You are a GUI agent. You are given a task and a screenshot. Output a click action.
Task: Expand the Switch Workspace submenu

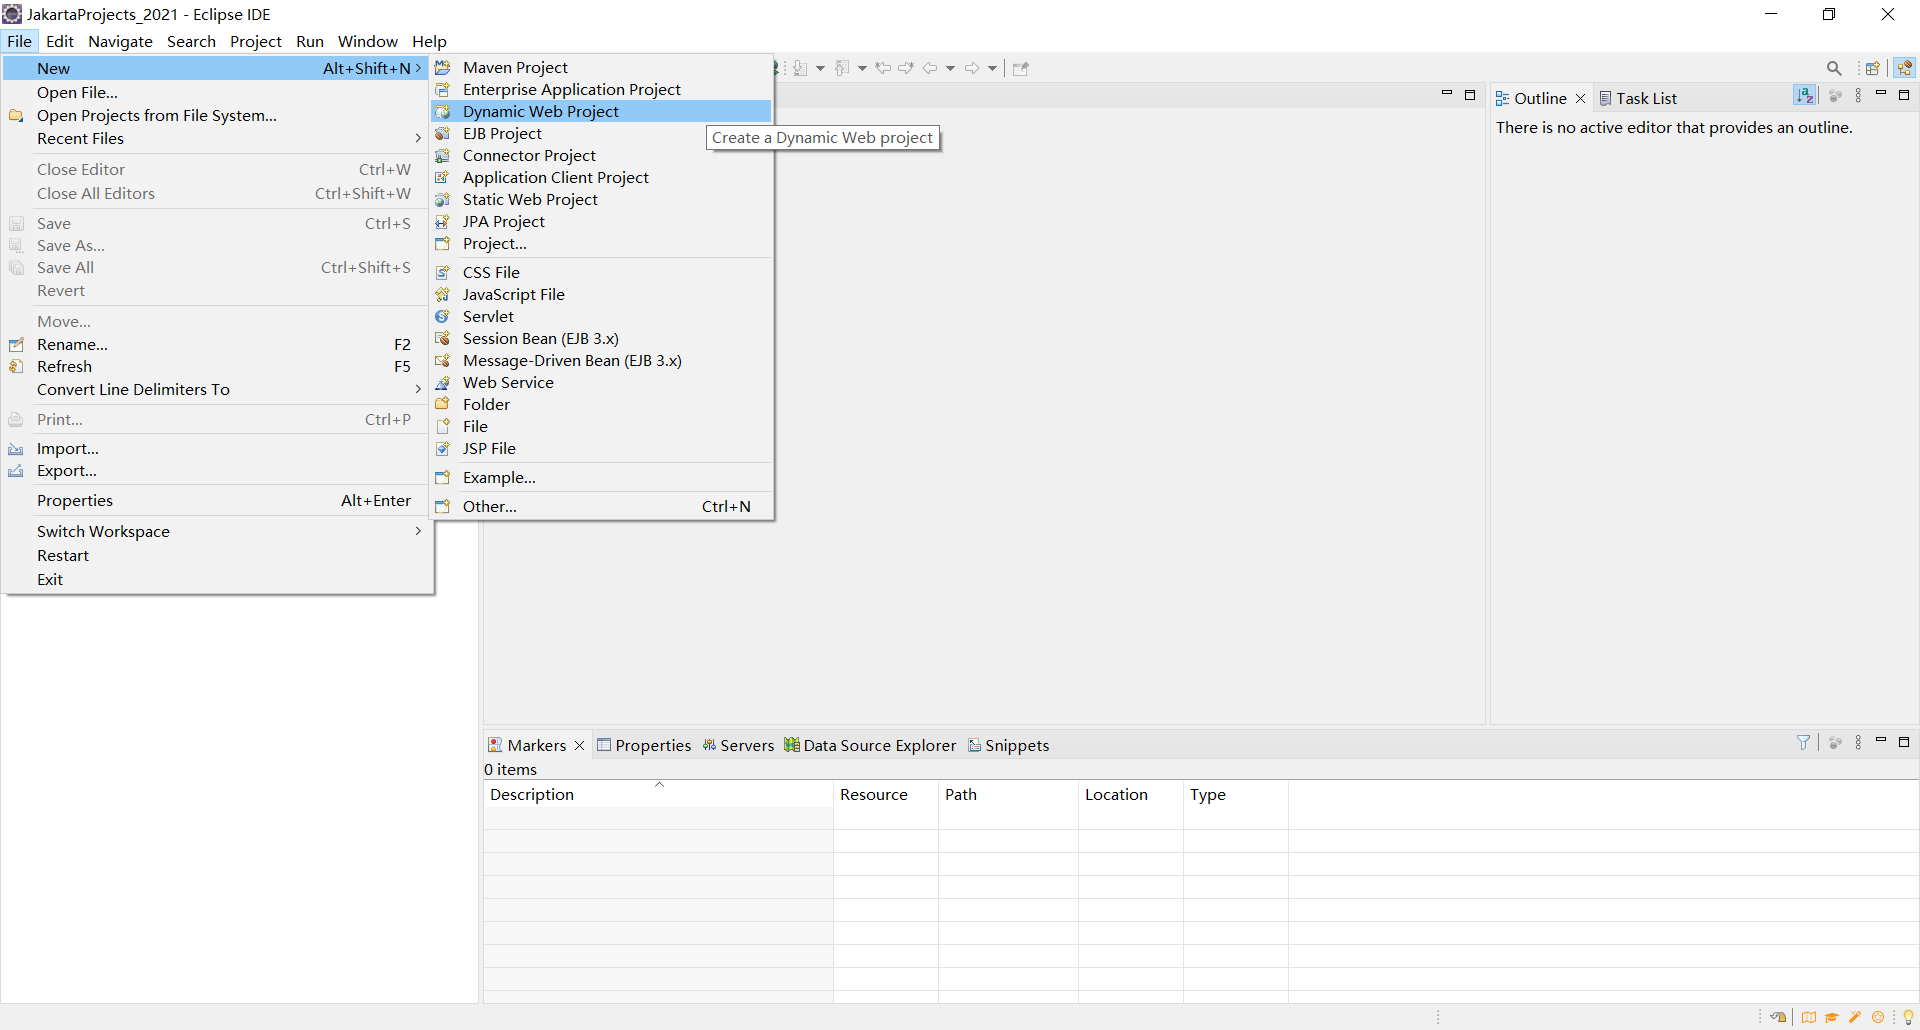pyautogui.click(x=216, y=531)
